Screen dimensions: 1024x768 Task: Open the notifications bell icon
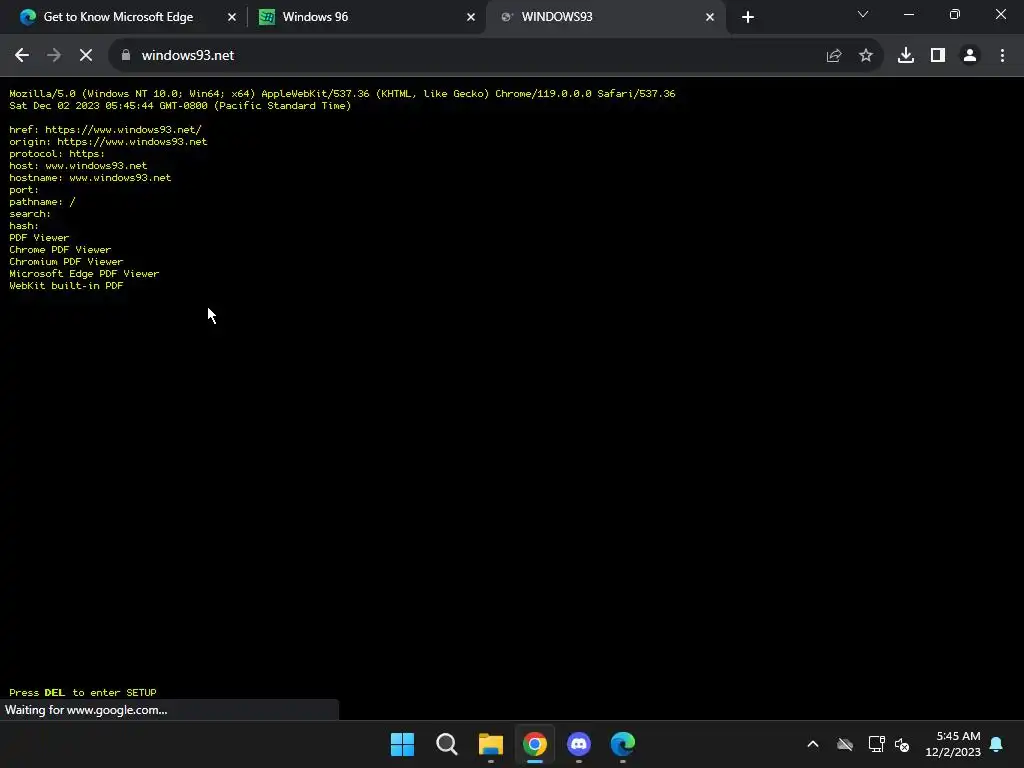[x=996, y=744]
